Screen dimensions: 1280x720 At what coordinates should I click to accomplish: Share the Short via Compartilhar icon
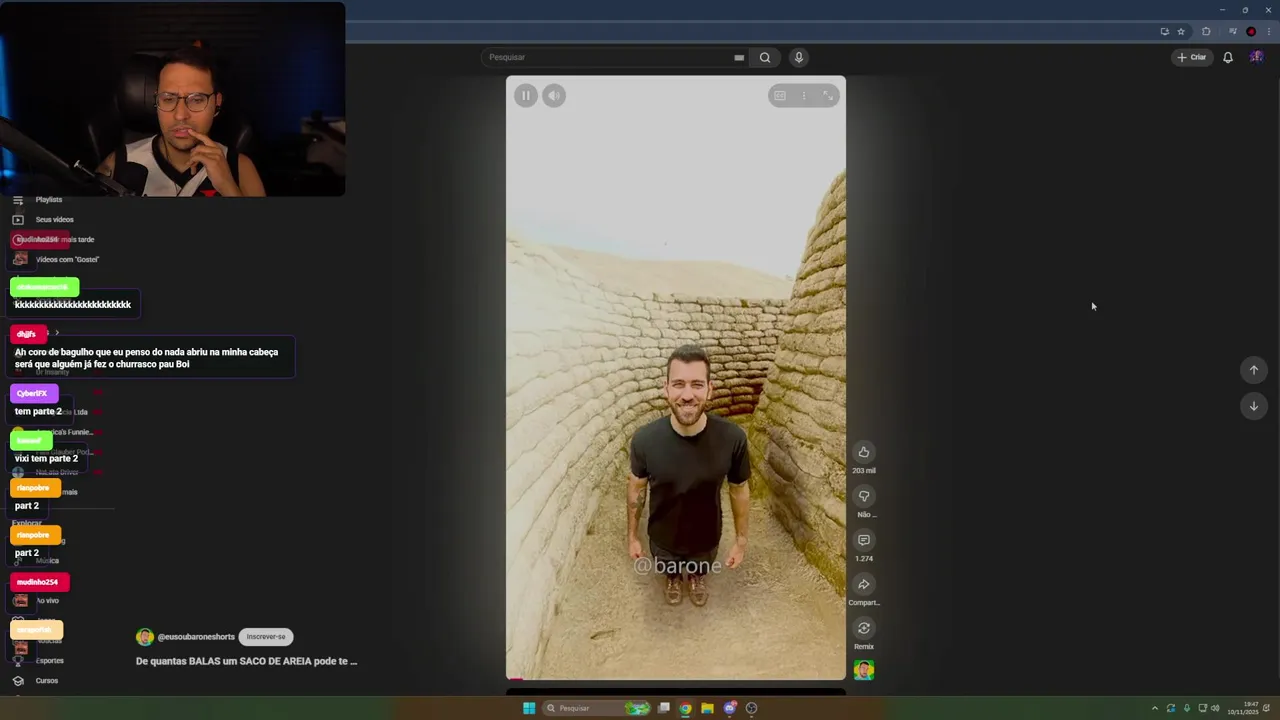pyautogui.click(x=864, y=584)
